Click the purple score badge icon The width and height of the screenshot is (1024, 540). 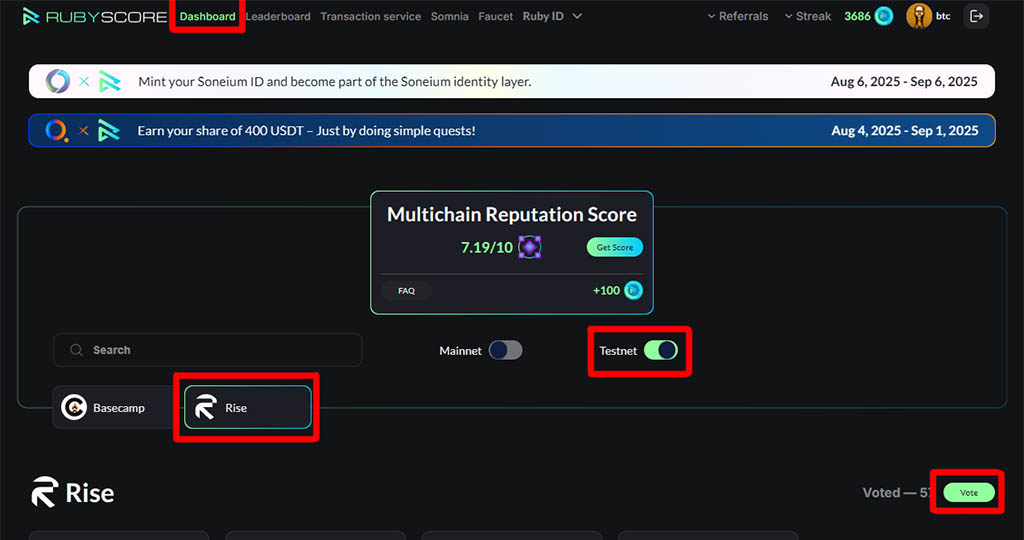[x=530, y=247]
